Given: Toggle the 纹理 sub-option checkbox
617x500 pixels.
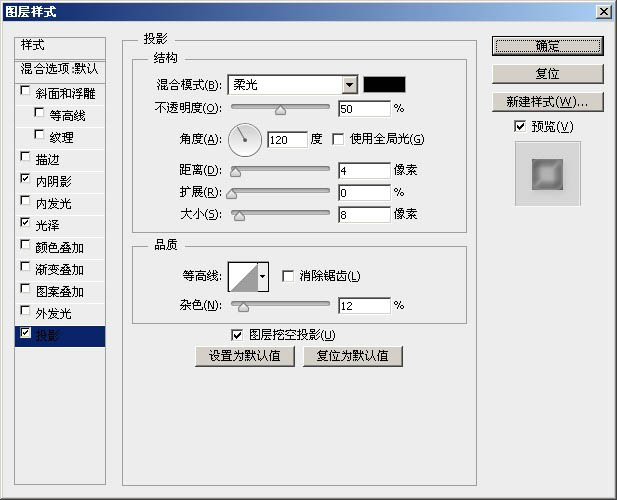Looking at the screenshot, I should [x=39, y=135].
